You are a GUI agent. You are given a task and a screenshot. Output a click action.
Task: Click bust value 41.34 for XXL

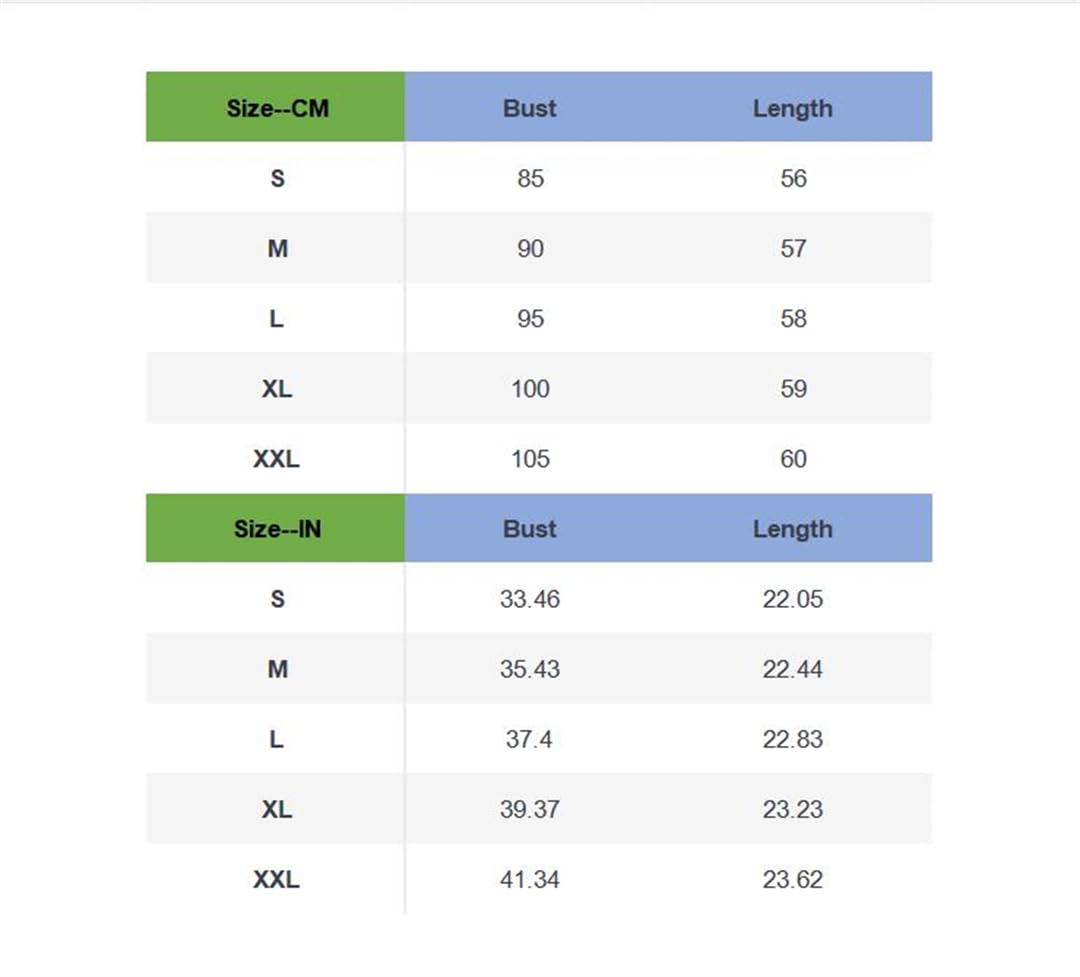(530, 880)
